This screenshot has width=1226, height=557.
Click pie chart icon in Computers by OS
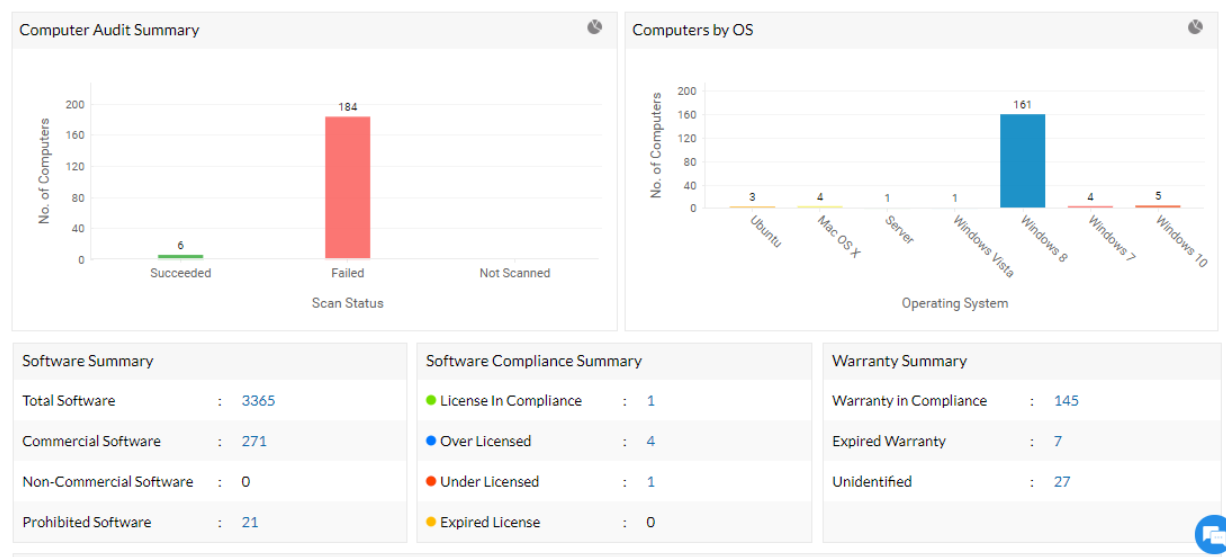(1195, 28)
